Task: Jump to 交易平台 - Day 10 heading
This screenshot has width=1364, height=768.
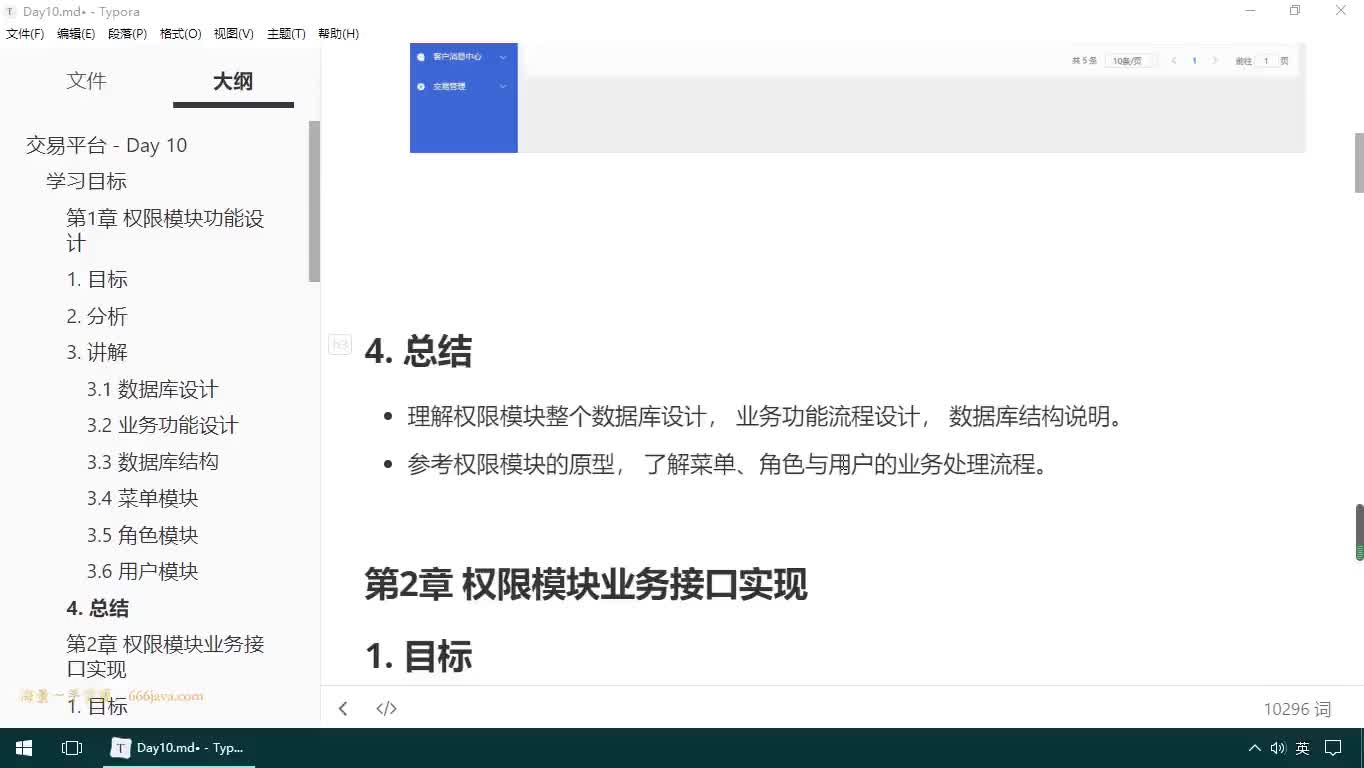Action: 107,145
